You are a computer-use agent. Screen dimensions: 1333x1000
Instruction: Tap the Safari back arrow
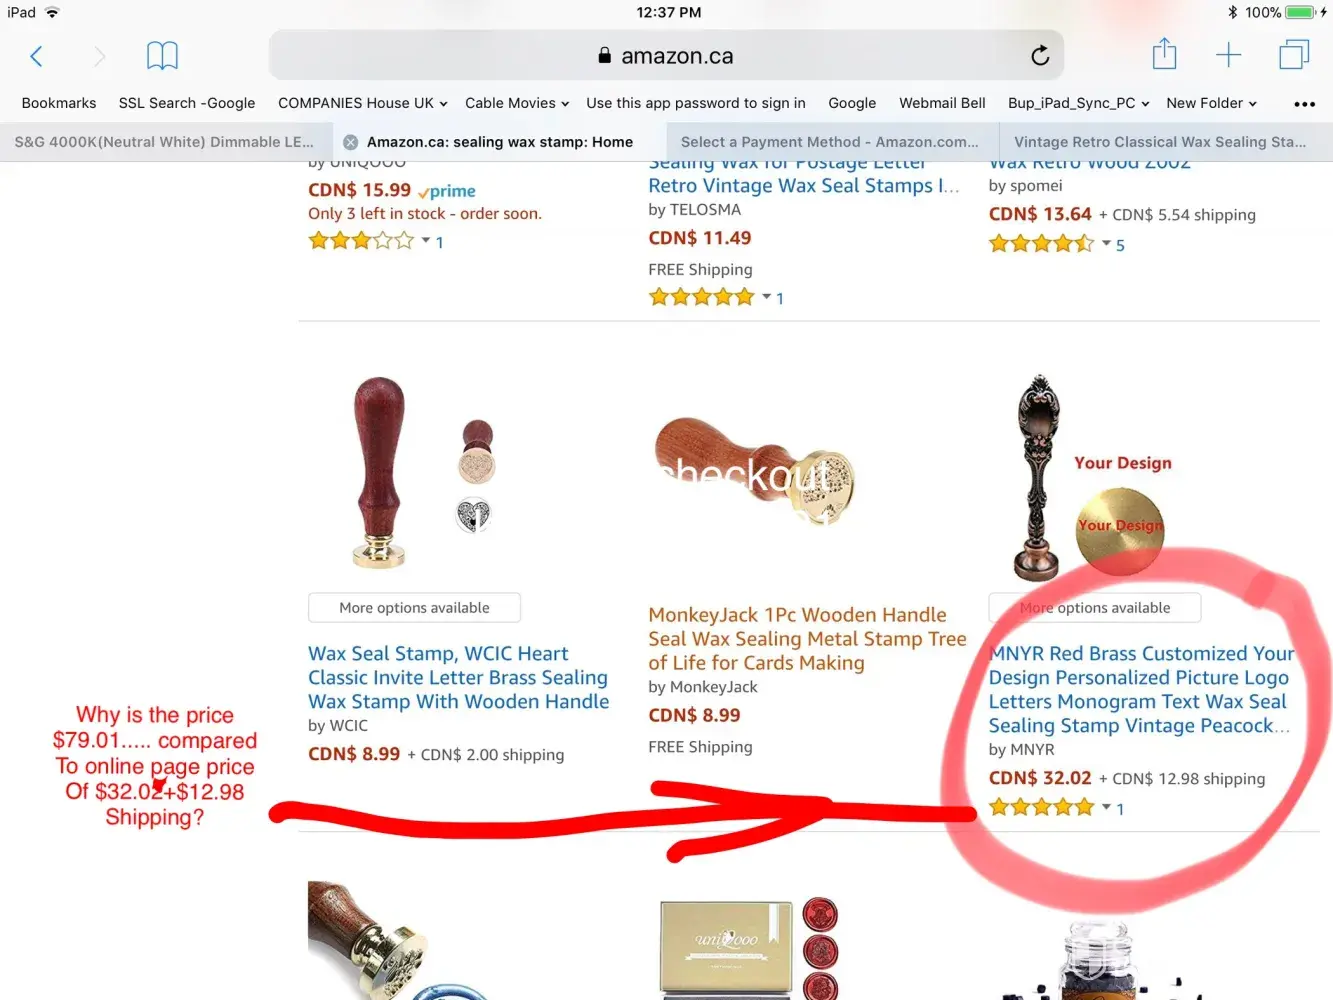pyautogui.click(x=36, y=56)
